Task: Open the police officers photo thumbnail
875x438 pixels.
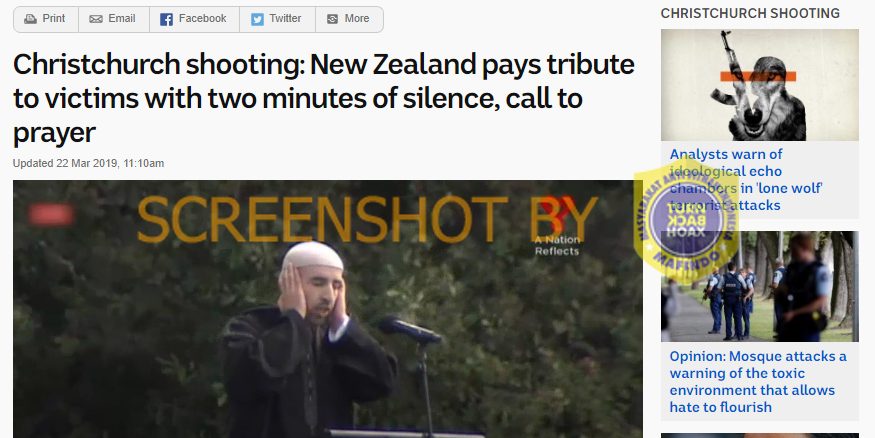Action: (x=759, y=286)
